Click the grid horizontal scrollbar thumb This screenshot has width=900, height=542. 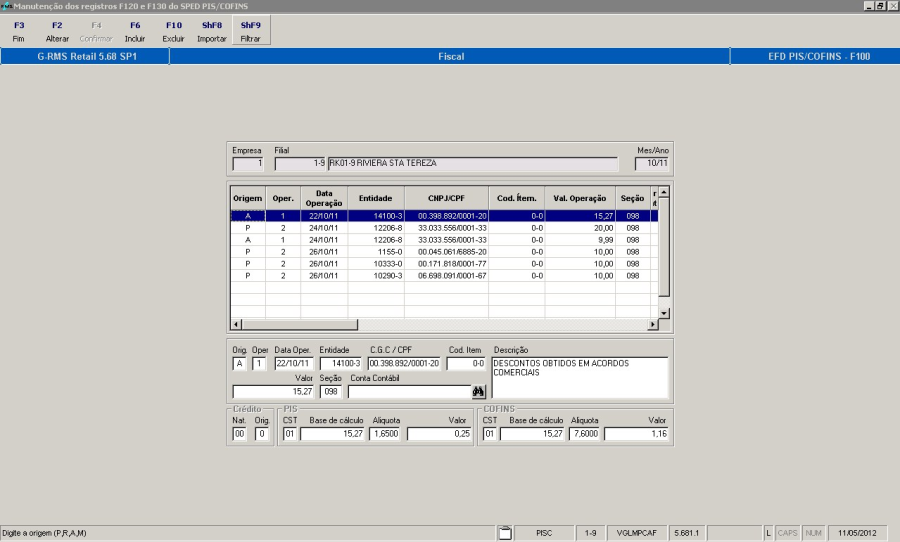[300, 324]
